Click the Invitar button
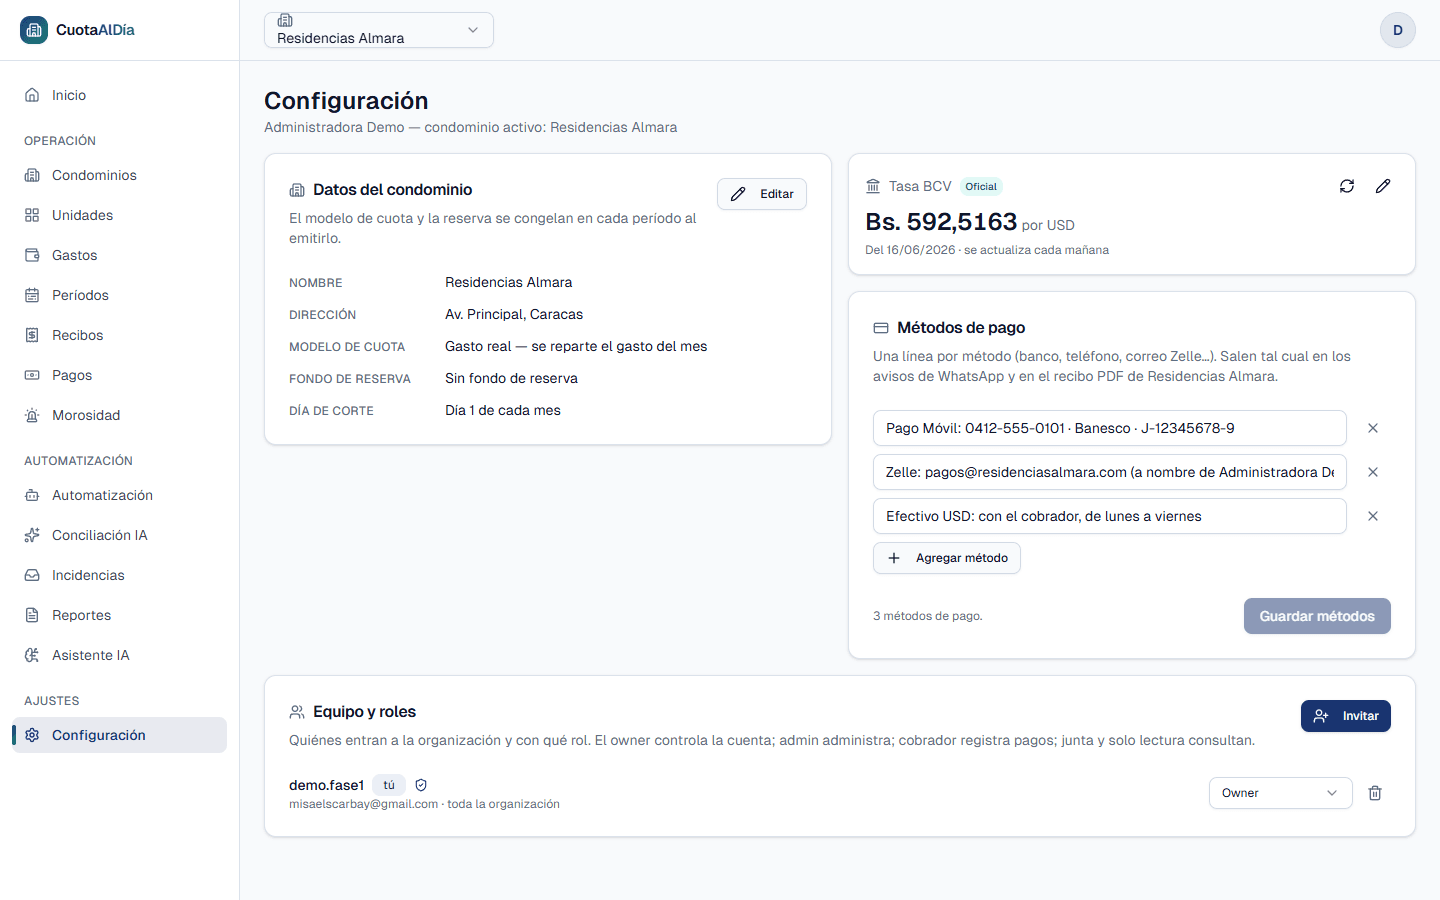1440x900 pixels. (x=1346, y=716)
